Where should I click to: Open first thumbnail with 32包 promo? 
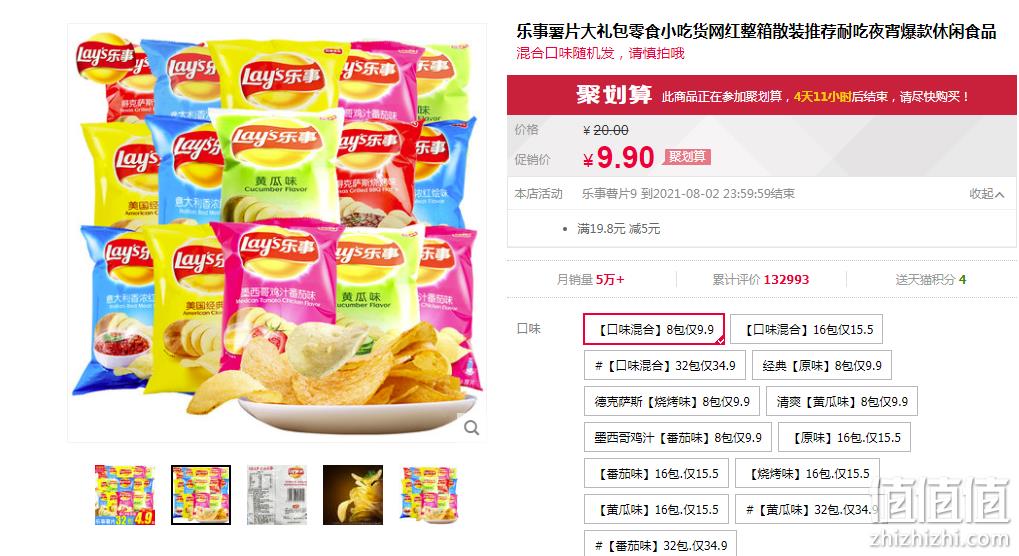[x=125, y=495]
